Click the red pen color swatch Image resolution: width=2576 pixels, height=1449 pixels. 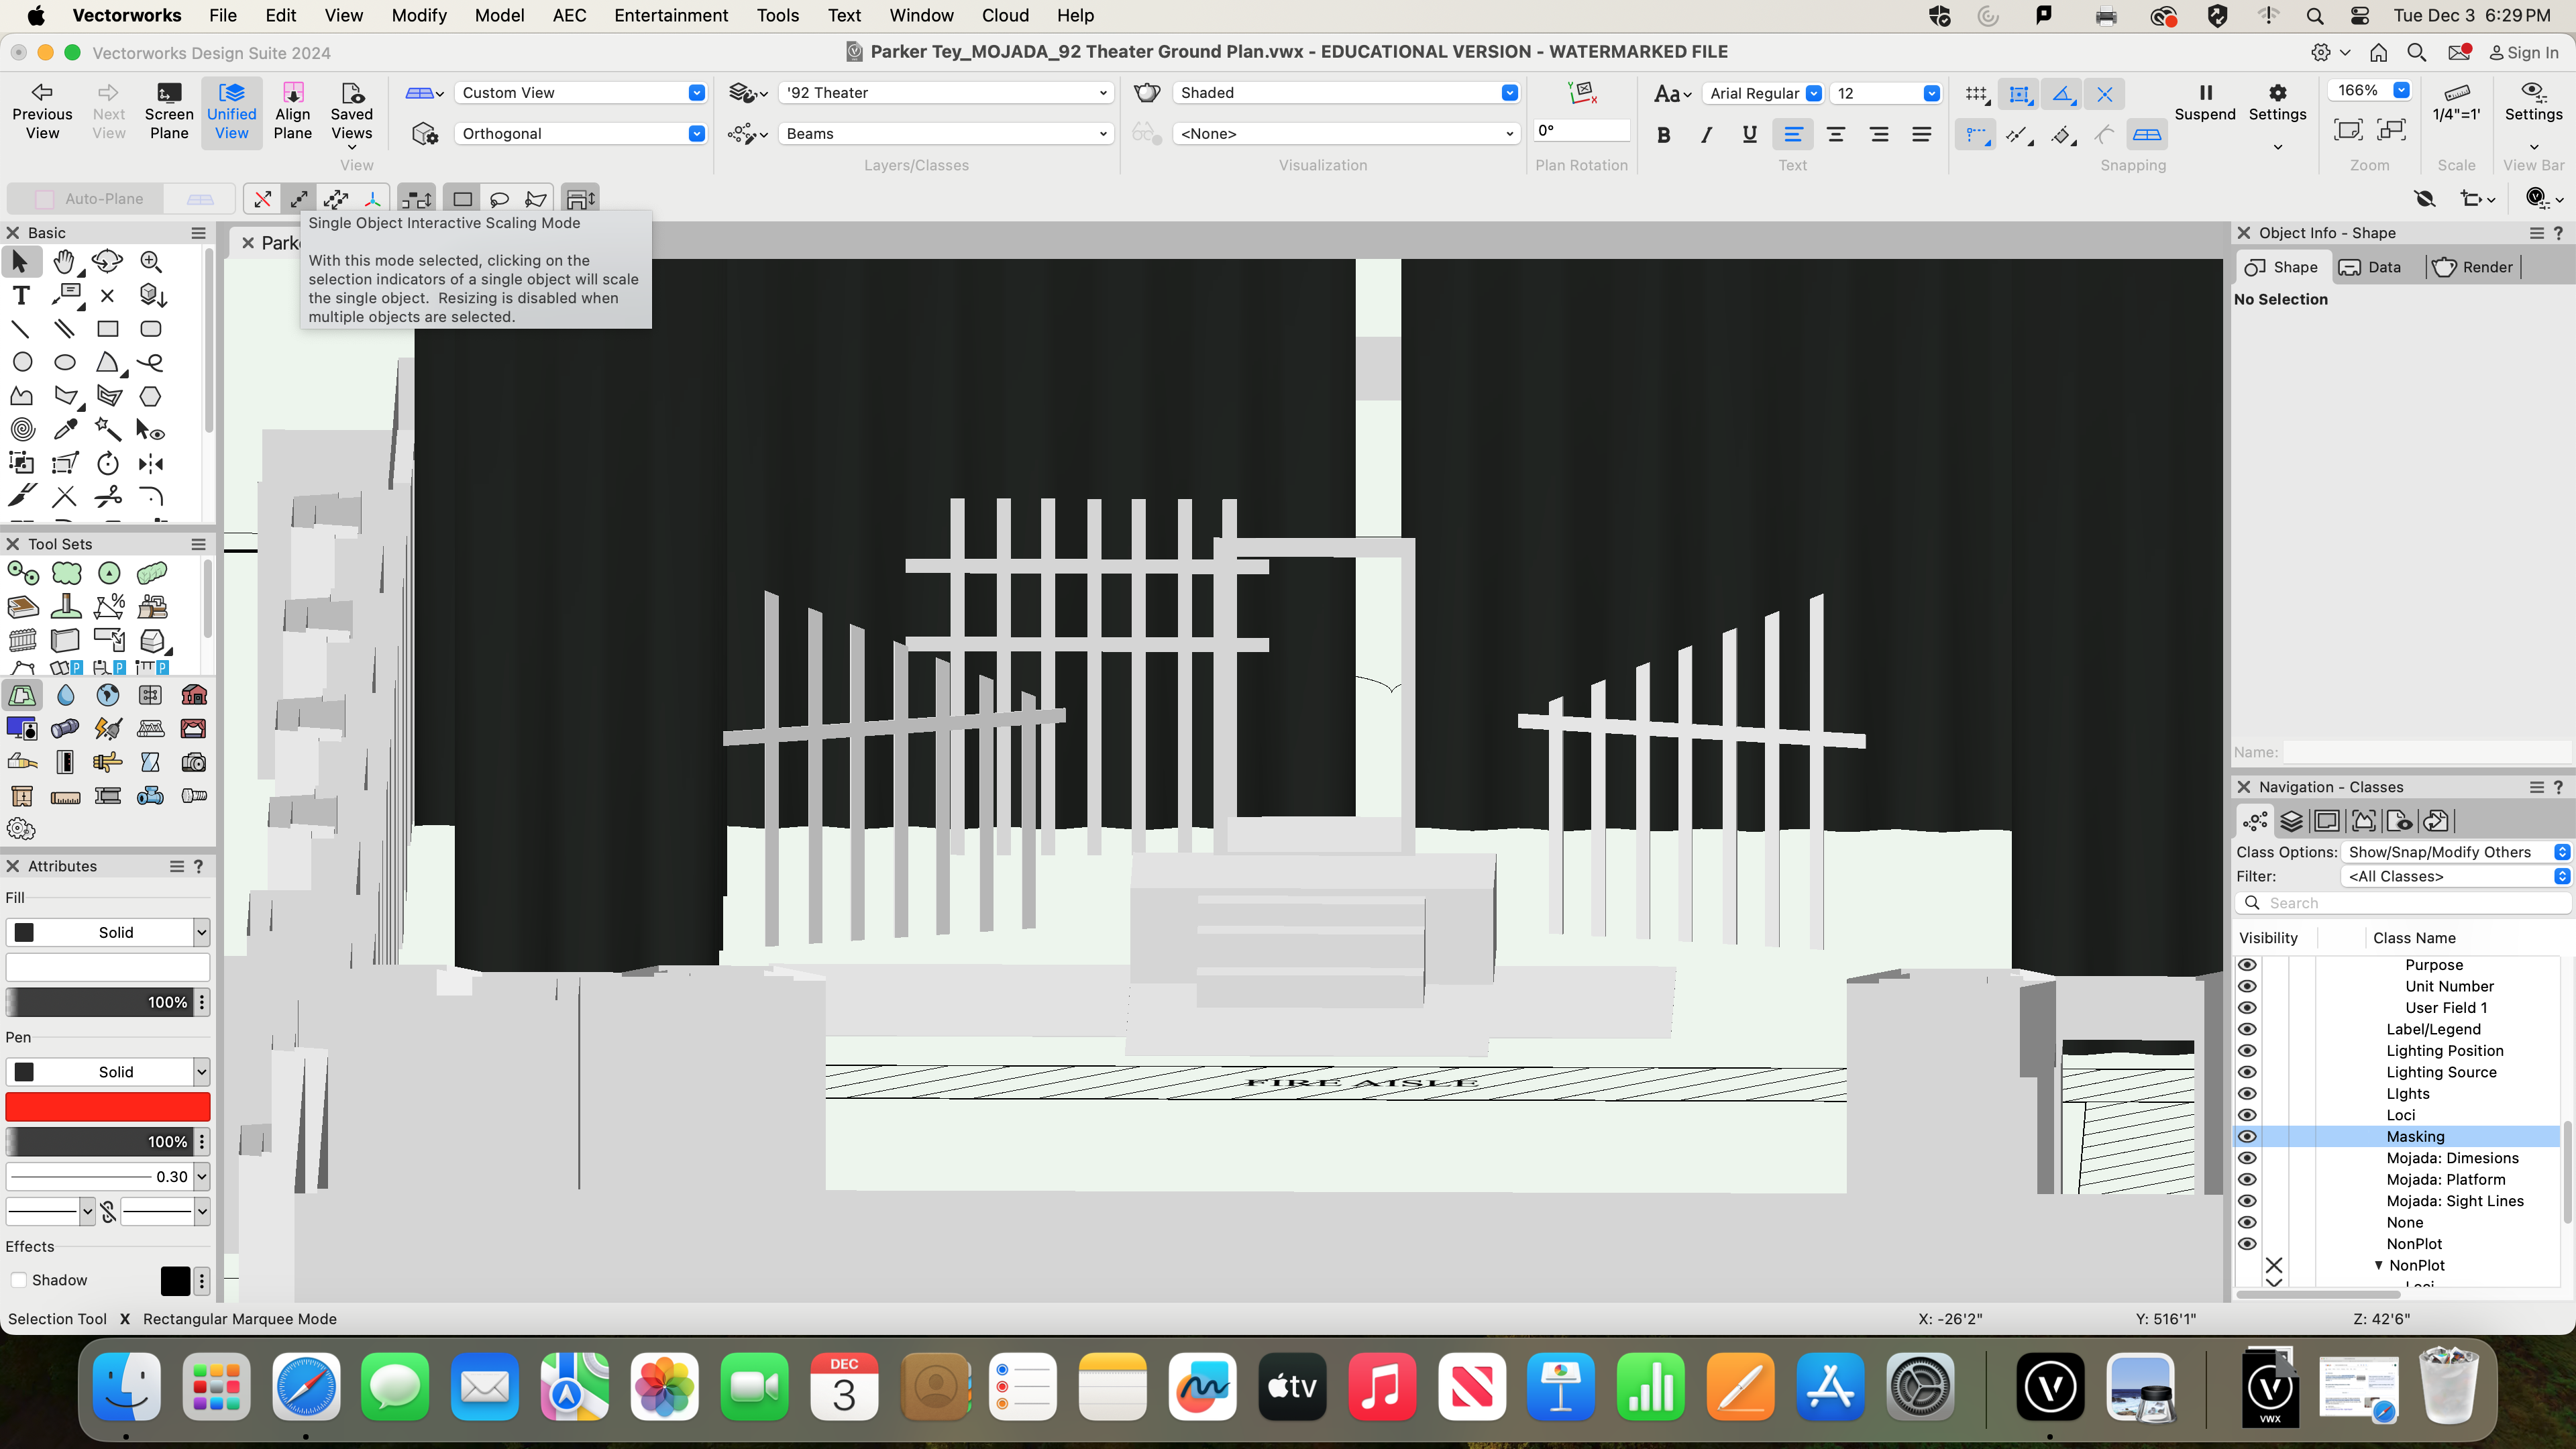coord(107,1107)
